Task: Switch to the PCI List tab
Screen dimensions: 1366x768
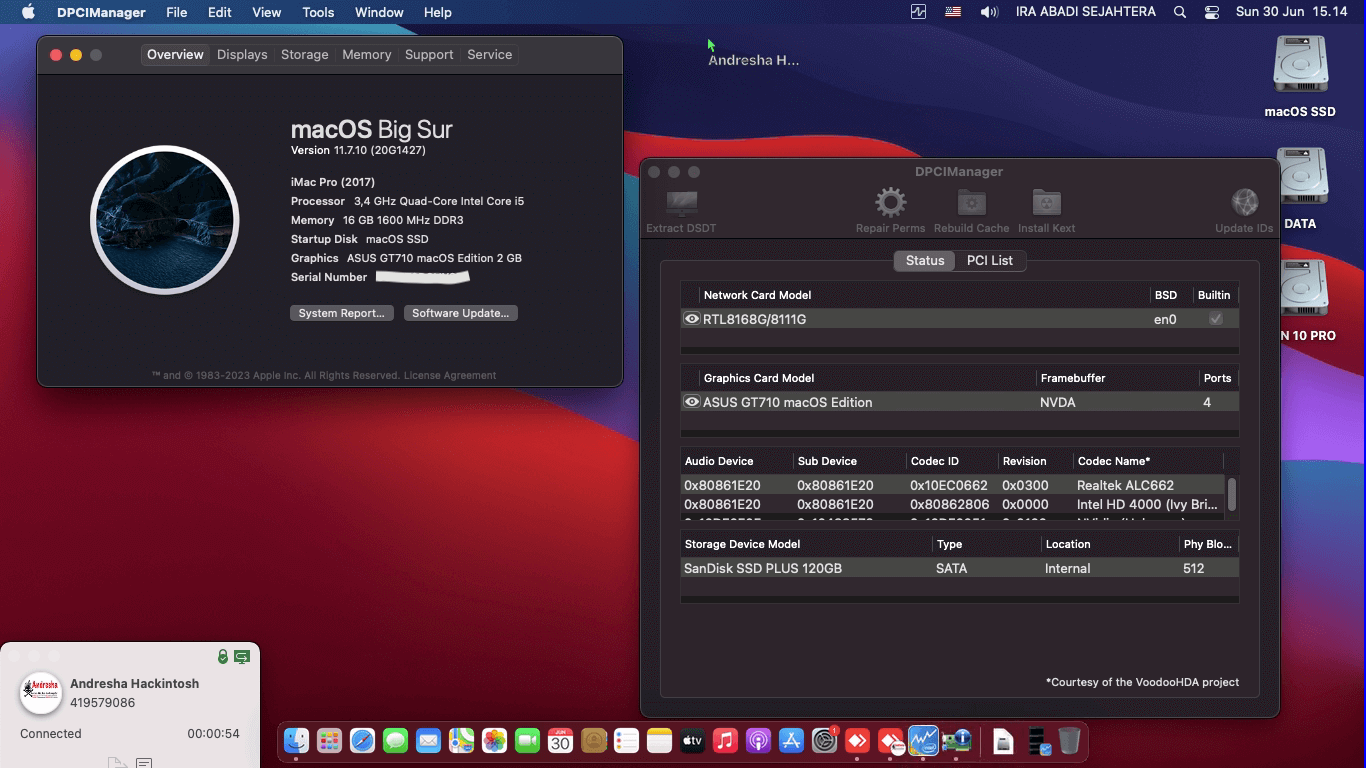Action: point(991,260)
